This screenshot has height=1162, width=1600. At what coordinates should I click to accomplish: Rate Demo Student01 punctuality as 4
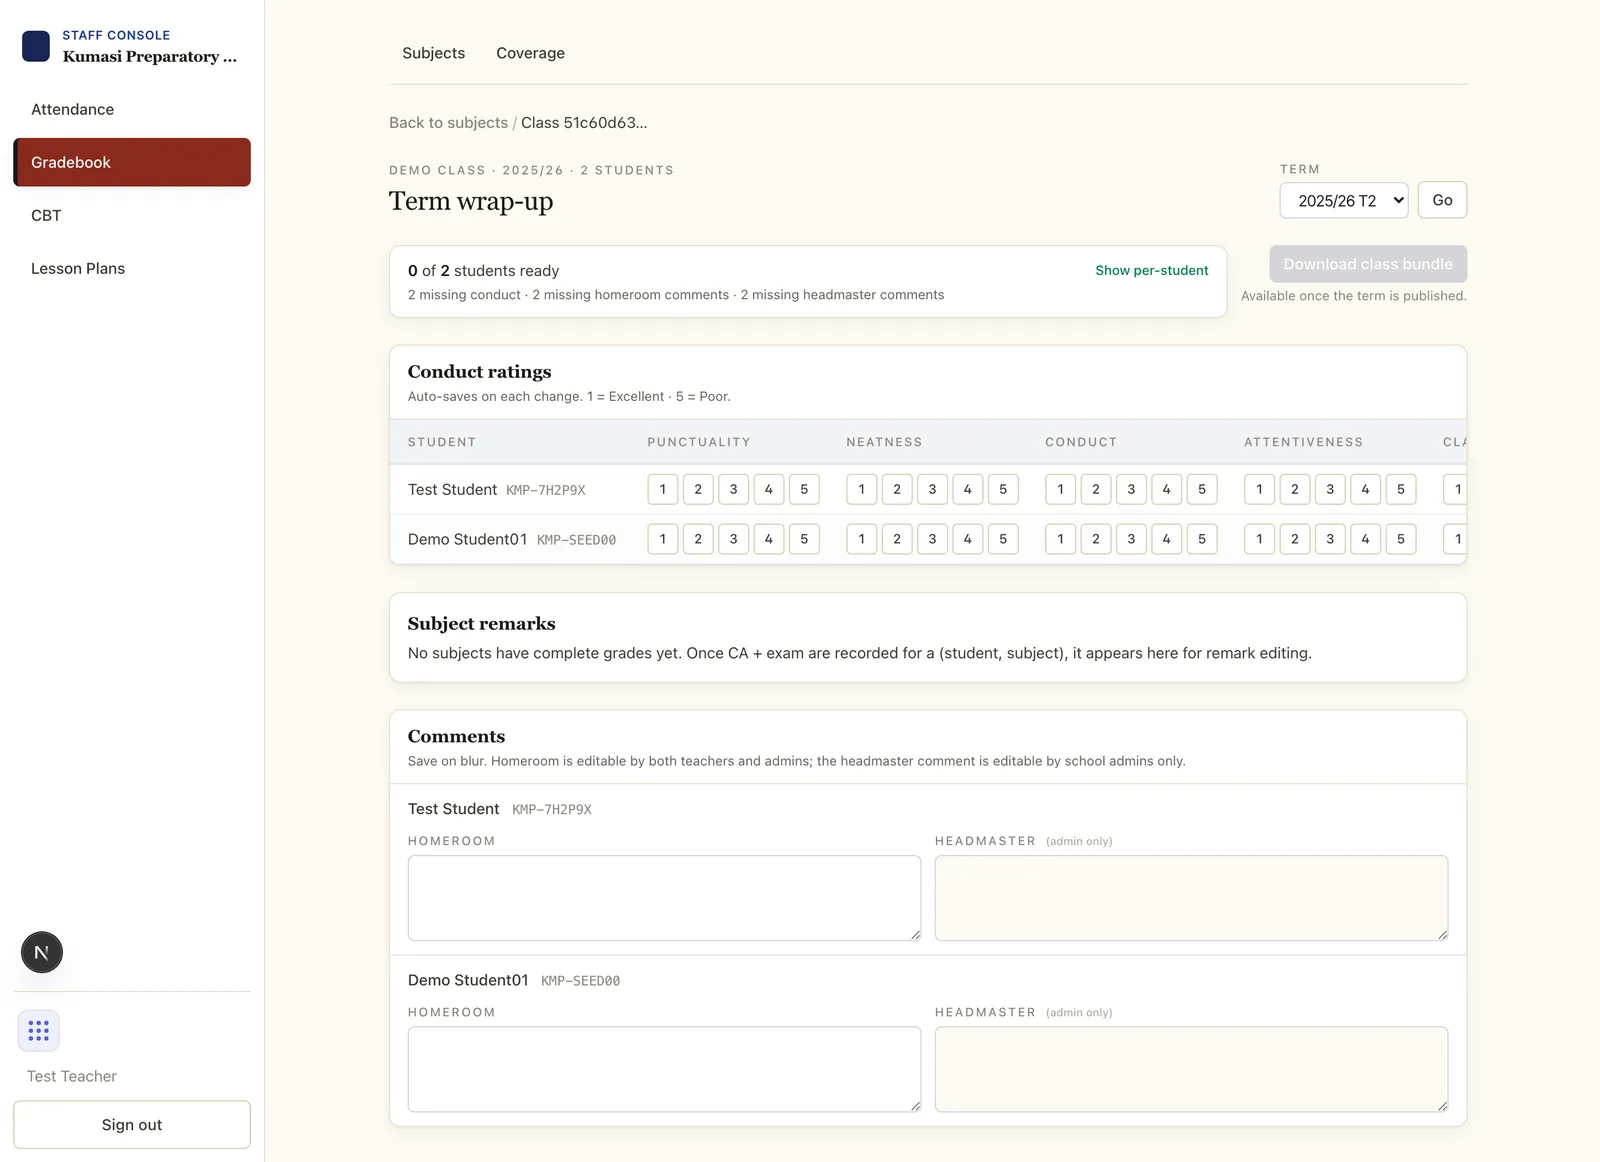[x=769, y=539]
